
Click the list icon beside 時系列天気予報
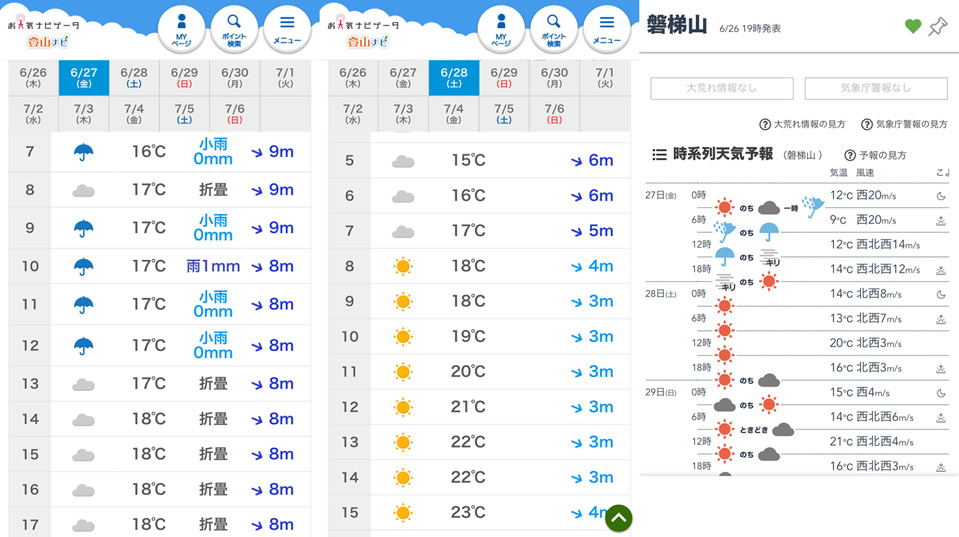coord(659,155)
